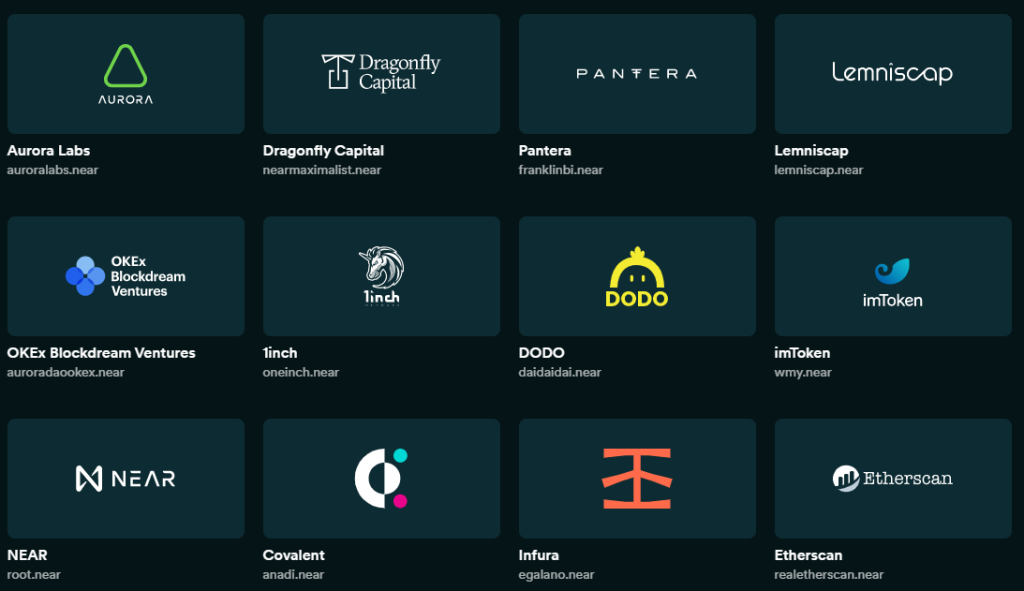Click the anadi.near account name
This screenshot has height=591, width=1024.
293,575
